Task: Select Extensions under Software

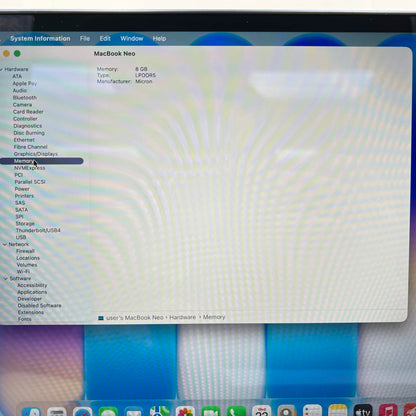Action: pos(31,312)
